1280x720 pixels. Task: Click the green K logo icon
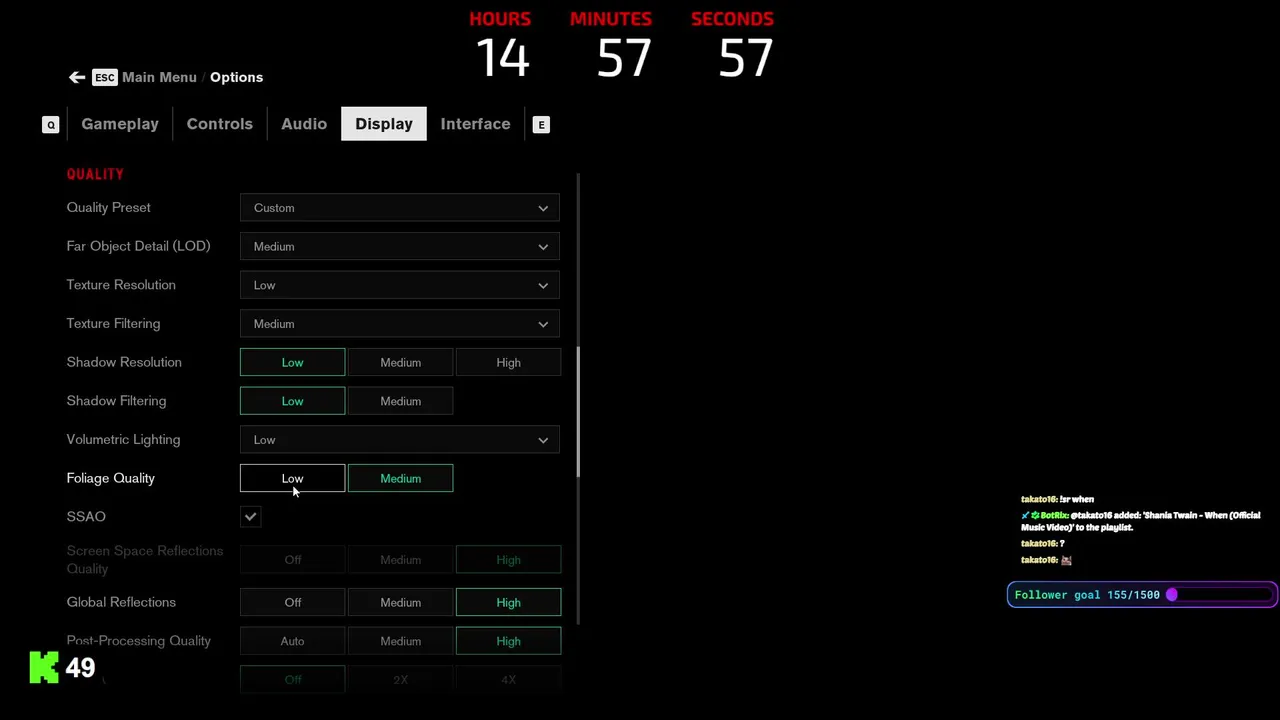coord(44,667)
